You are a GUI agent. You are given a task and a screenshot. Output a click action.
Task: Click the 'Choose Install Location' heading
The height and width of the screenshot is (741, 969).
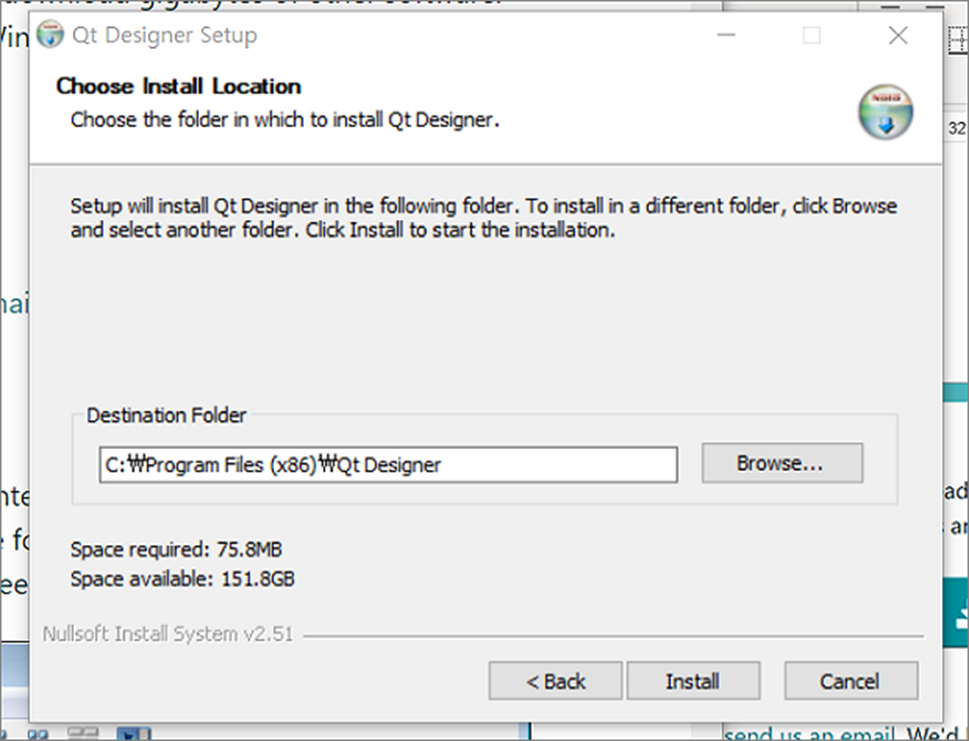tap(179, 87)
